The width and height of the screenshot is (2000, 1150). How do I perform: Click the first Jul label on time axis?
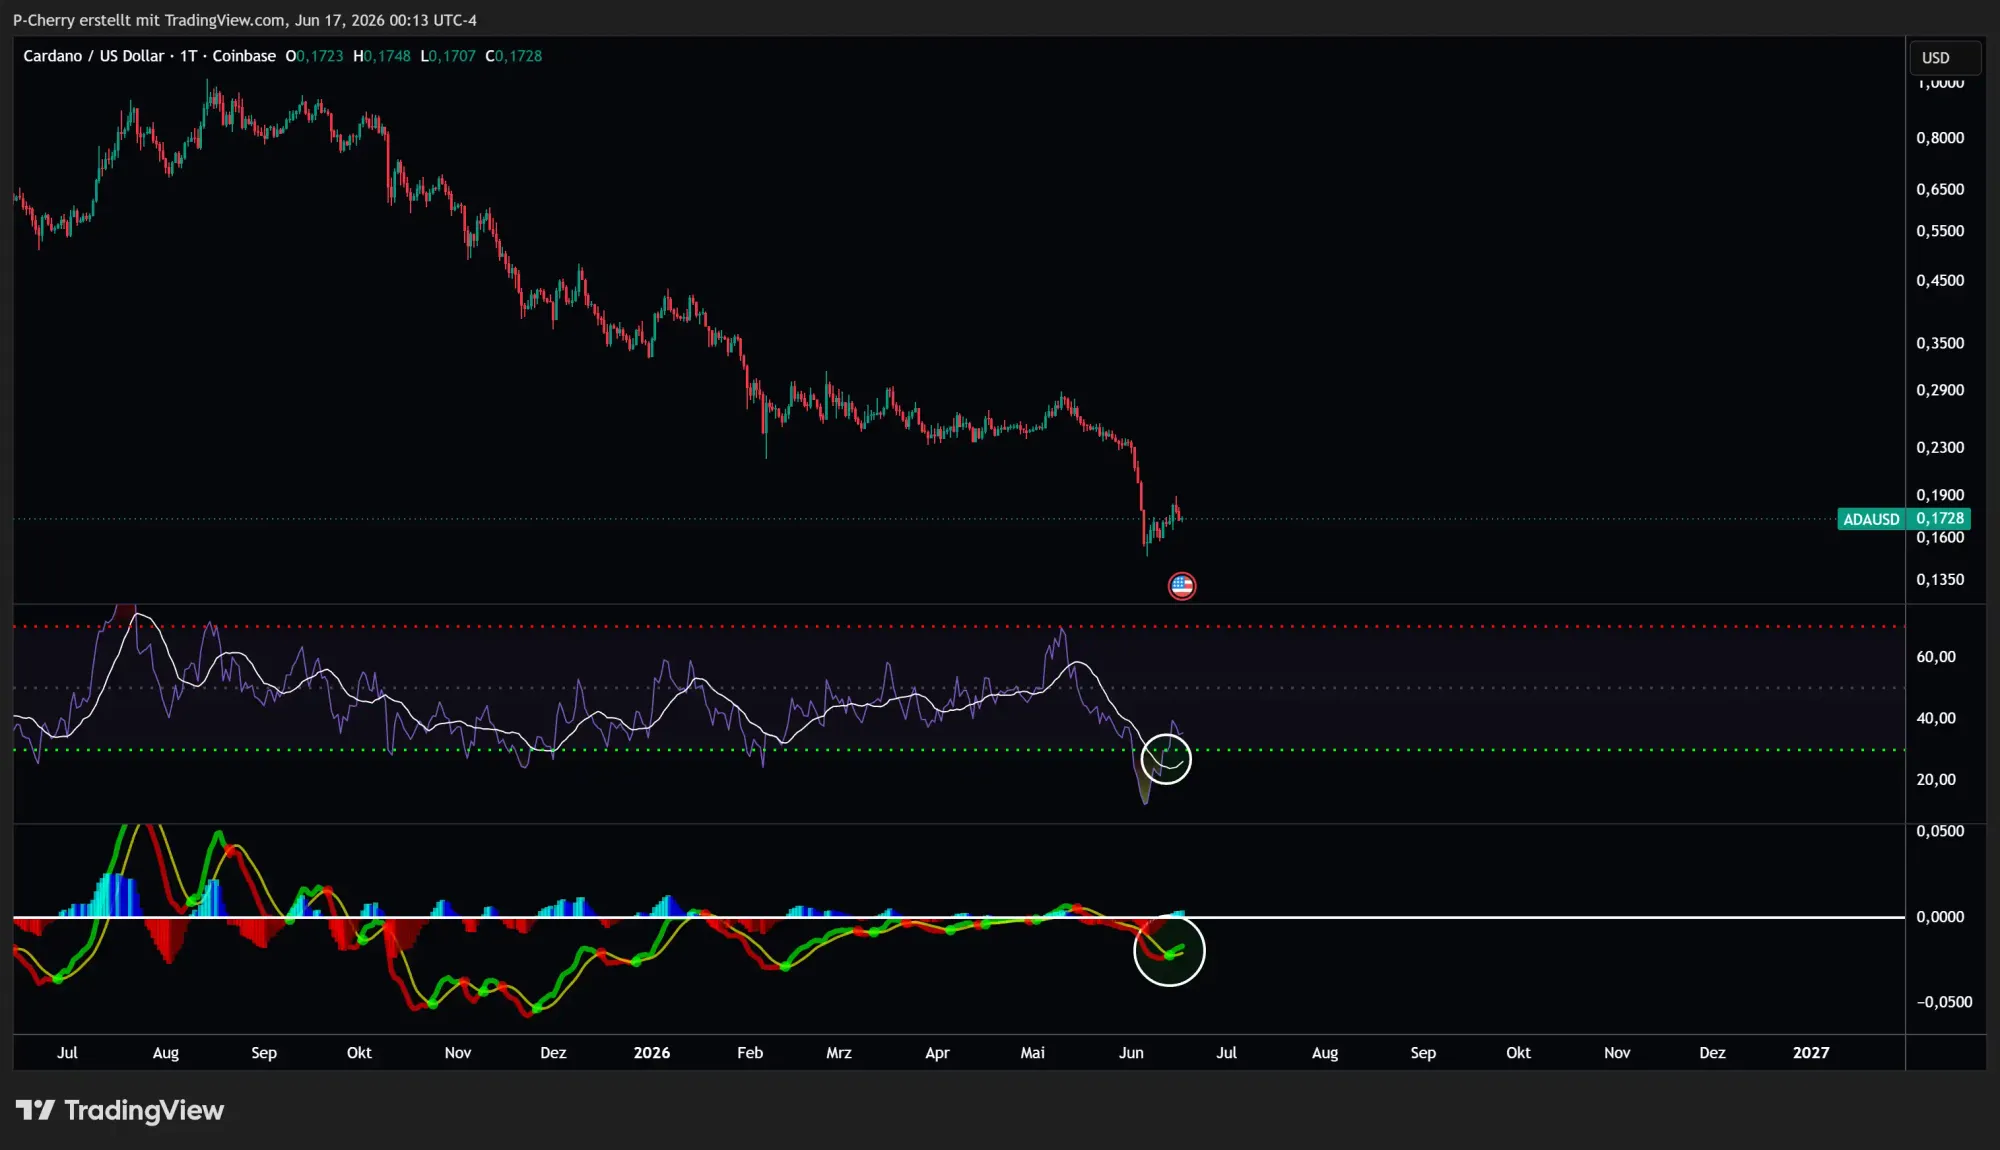coord(67,1053)
